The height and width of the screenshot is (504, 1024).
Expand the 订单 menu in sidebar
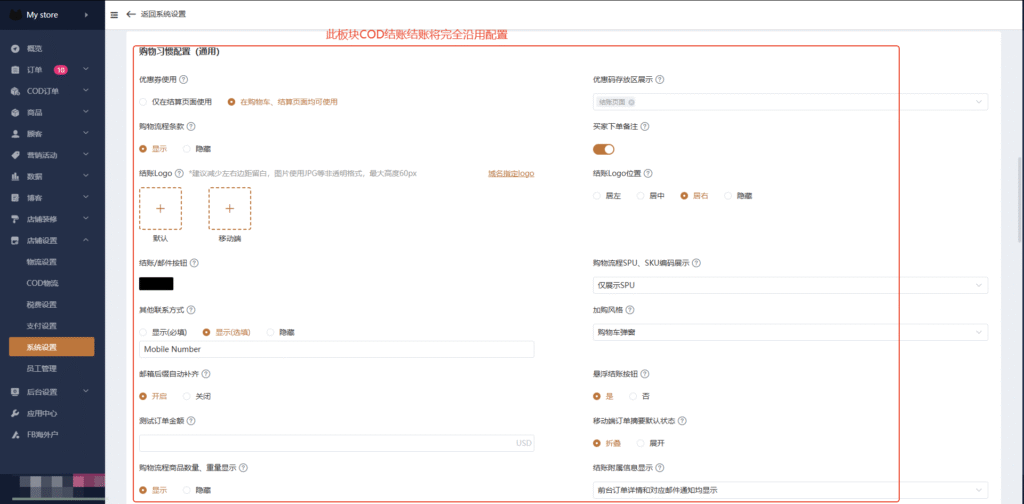87,70
